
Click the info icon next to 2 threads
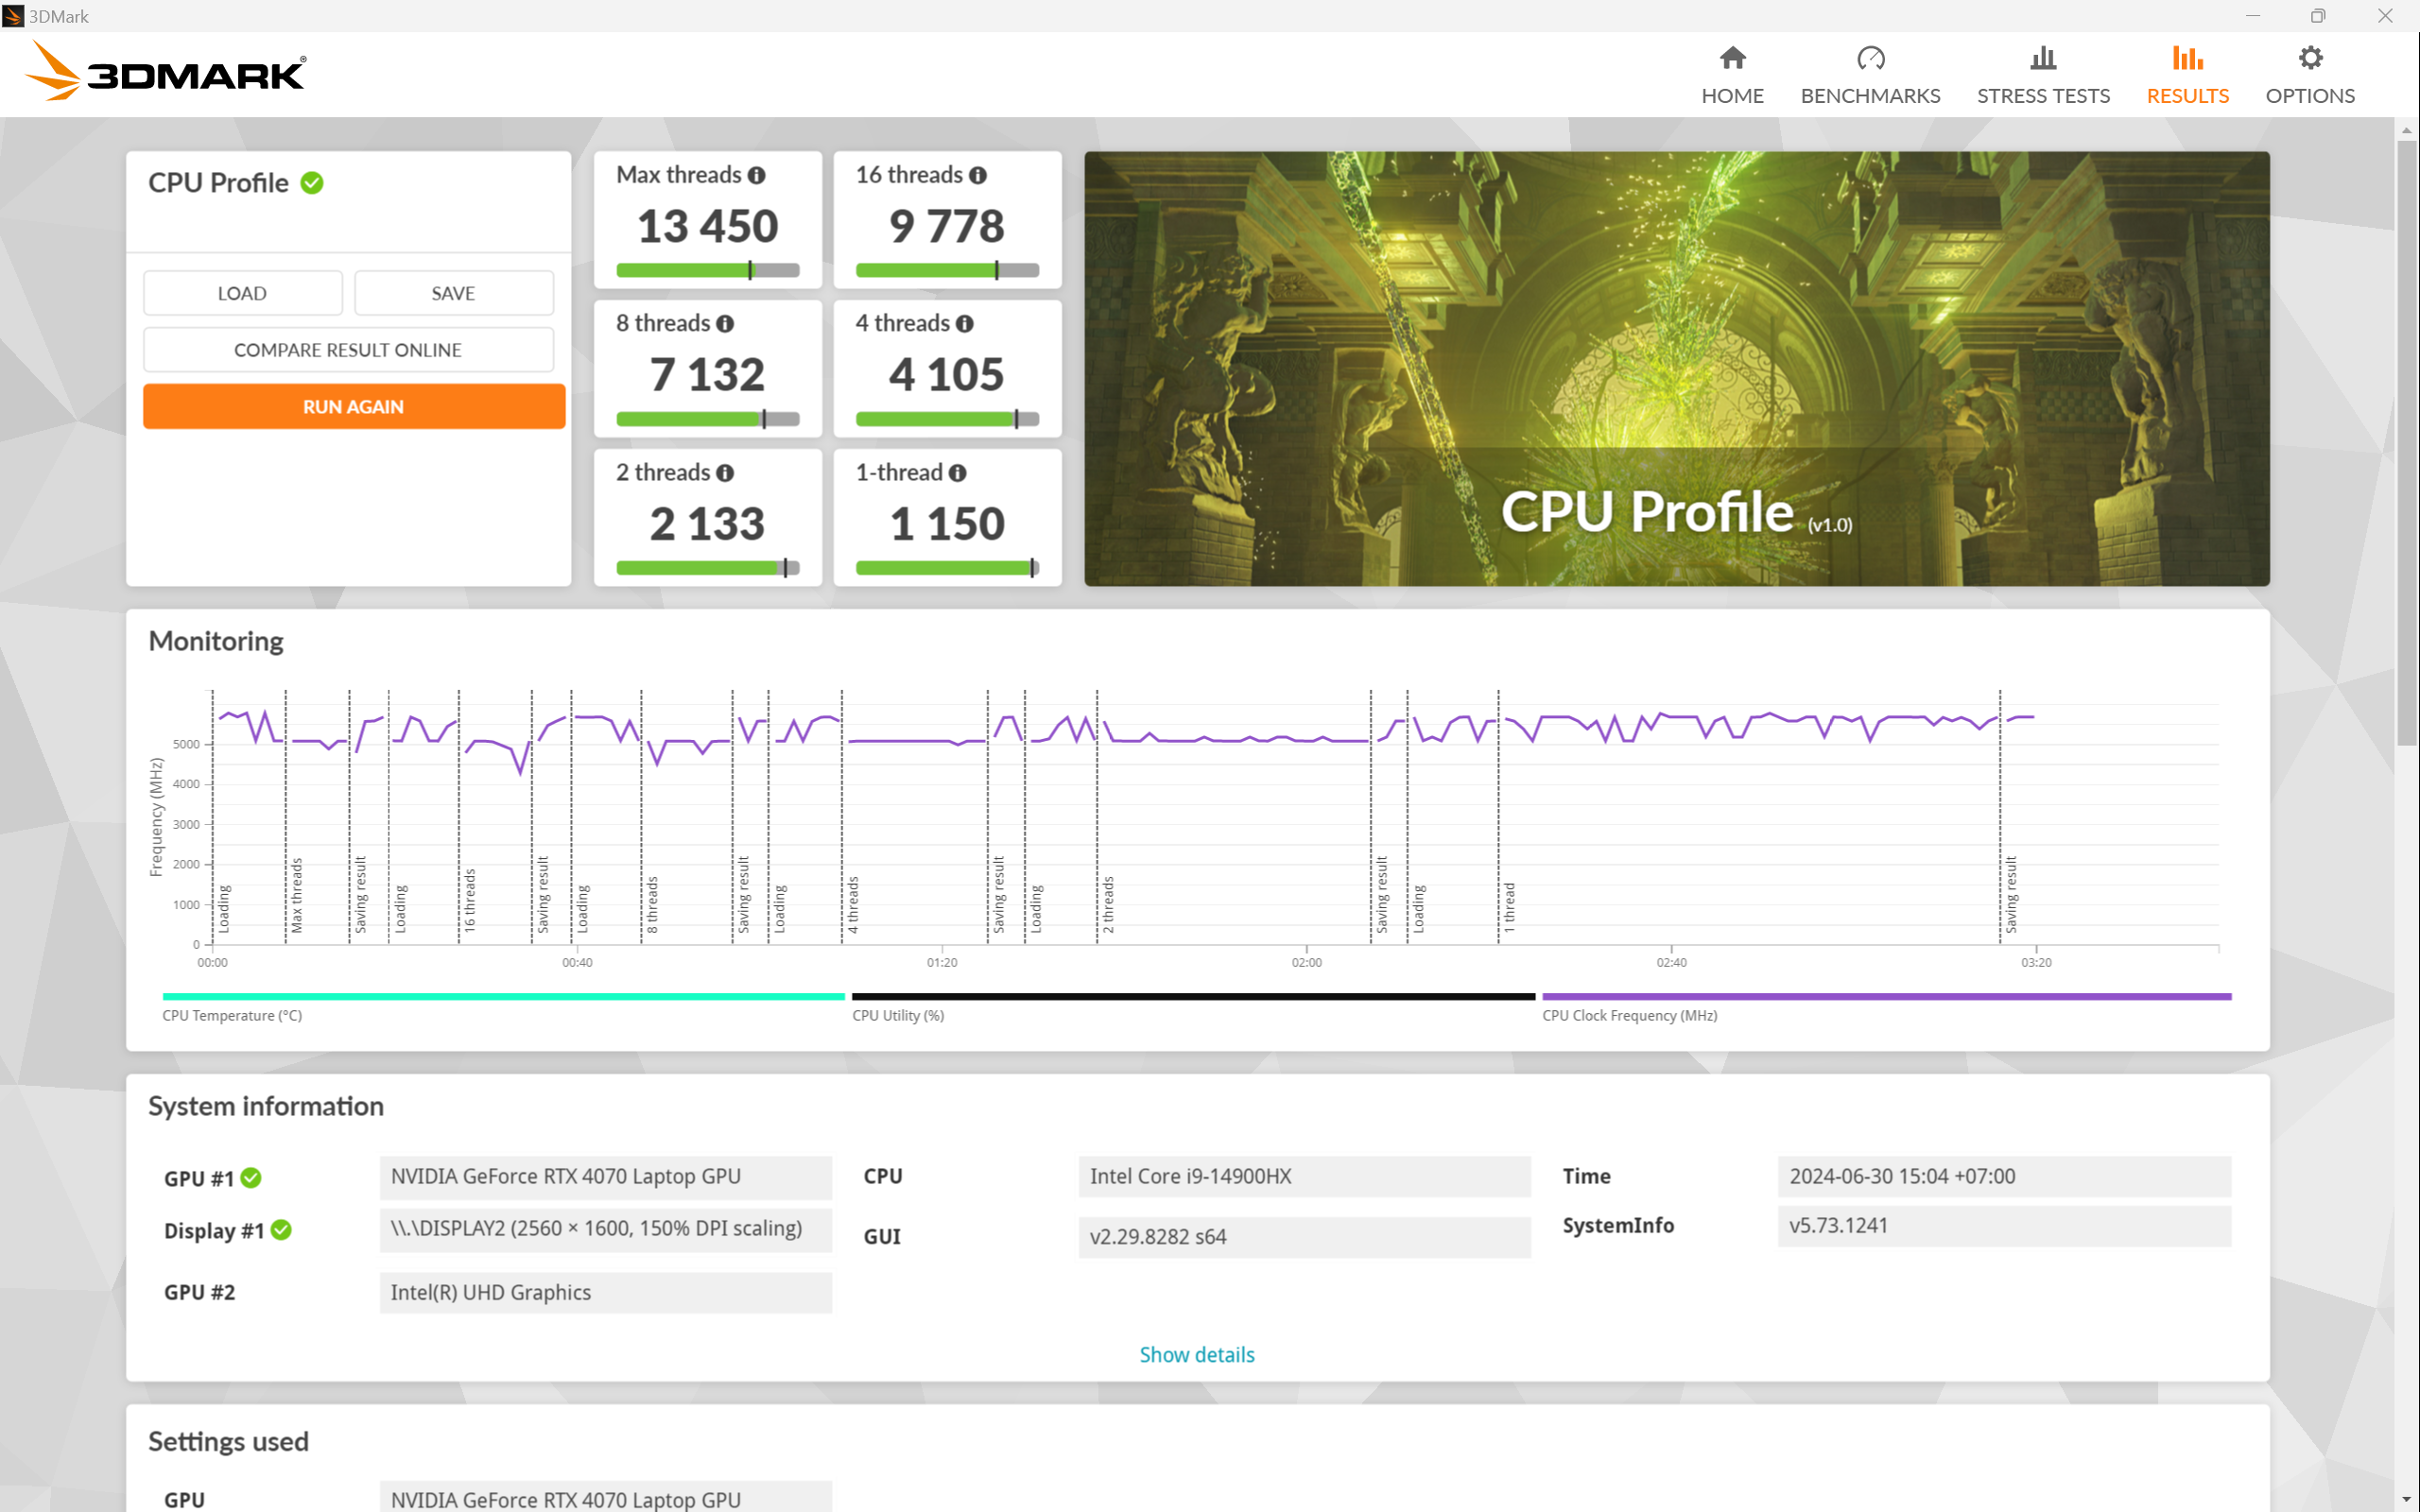[x=725, y=473]
